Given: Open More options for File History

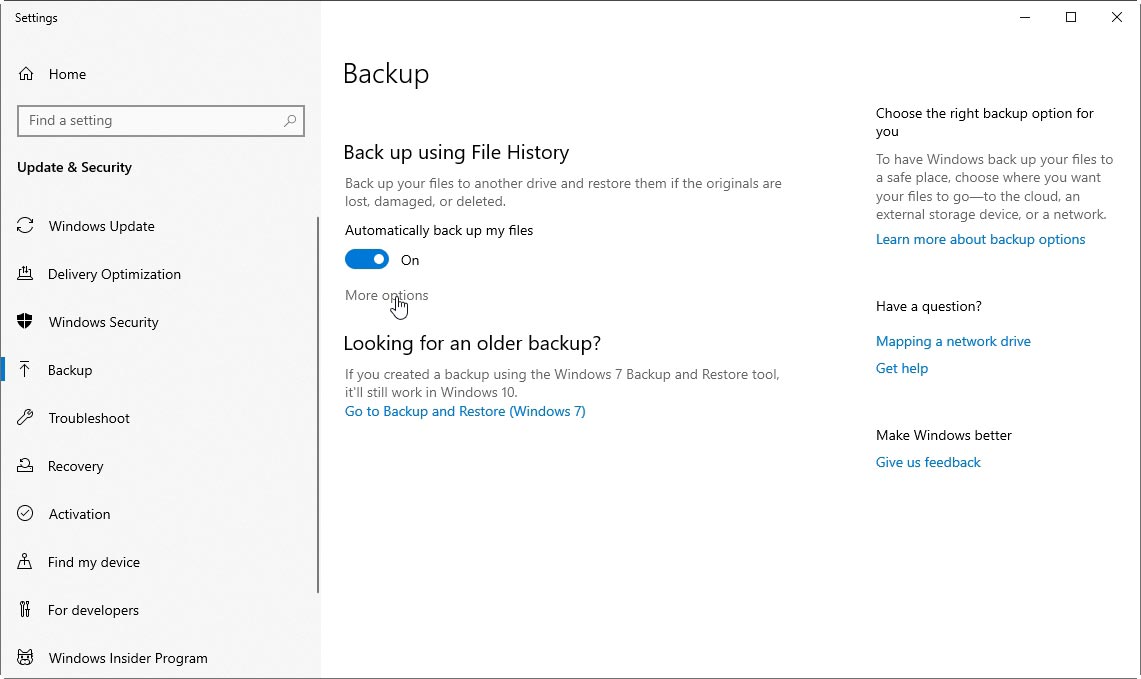Looking at the screenshot, I should pyautogui.click(x=386, y=295).
